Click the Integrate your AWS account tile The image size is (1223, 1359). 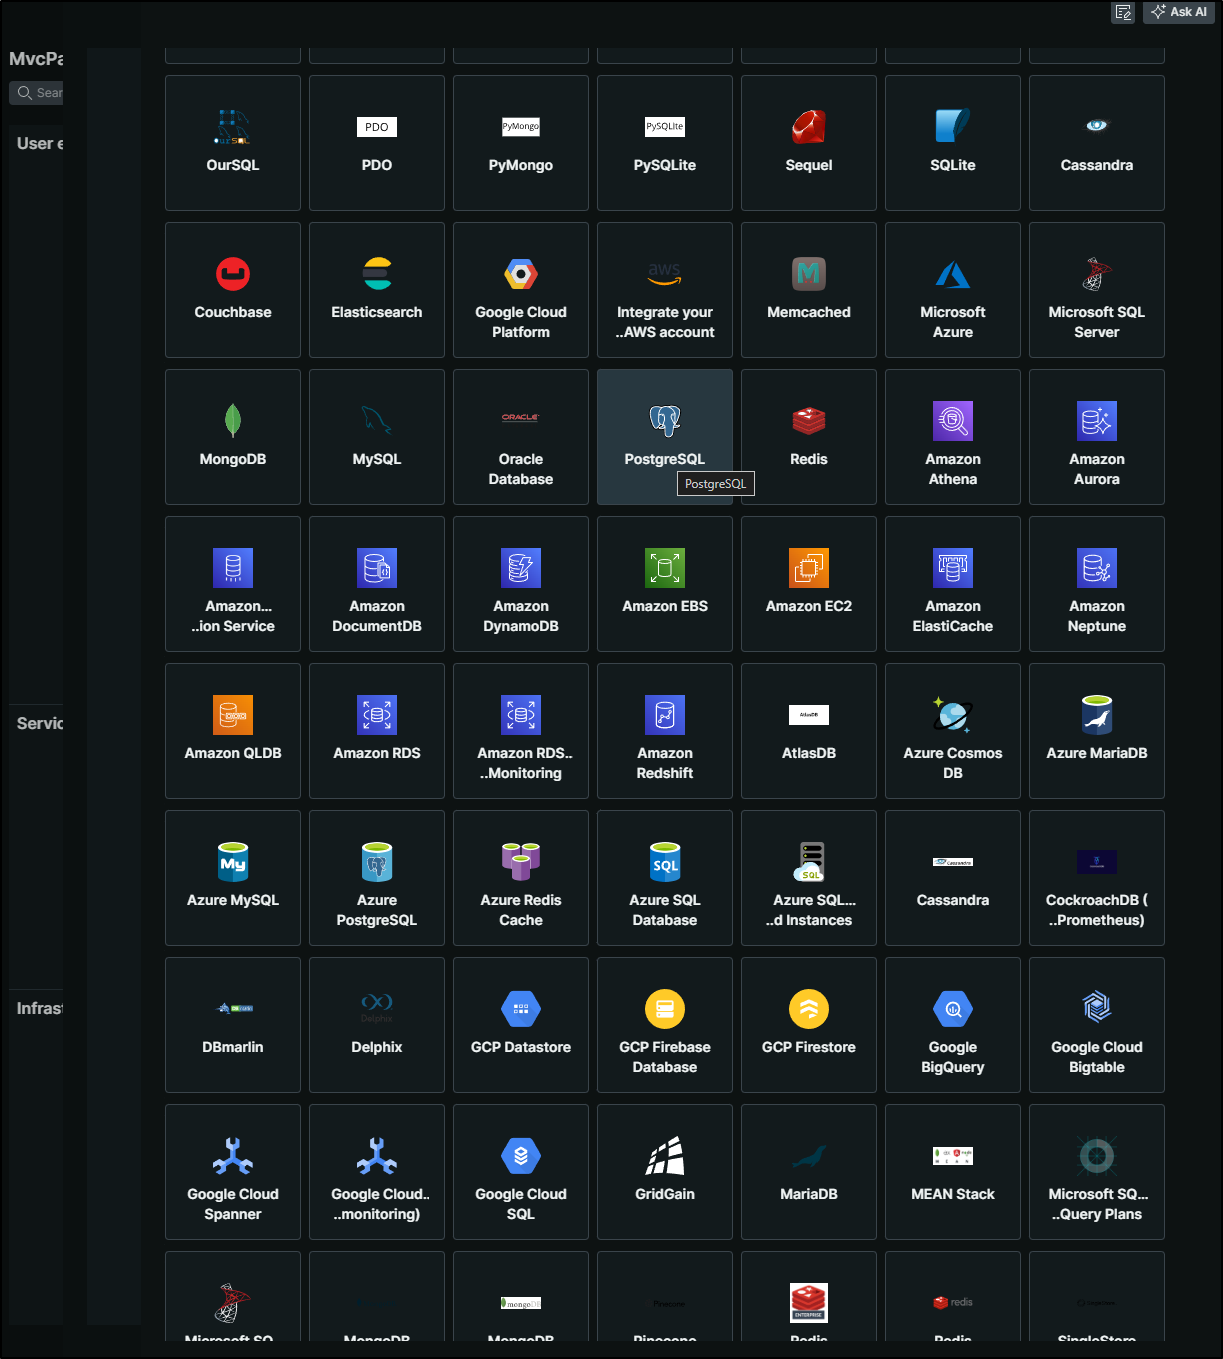(x=665, y=290)
